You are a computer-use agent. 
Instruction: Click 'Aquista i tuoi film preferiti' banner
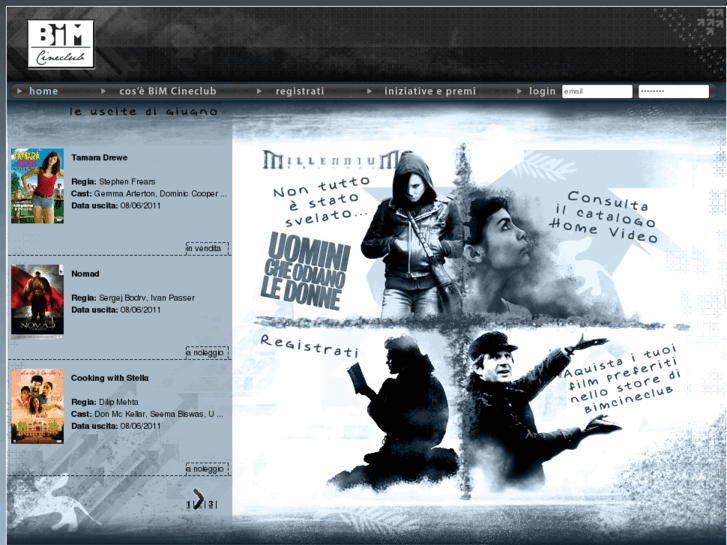coord(623,379)
